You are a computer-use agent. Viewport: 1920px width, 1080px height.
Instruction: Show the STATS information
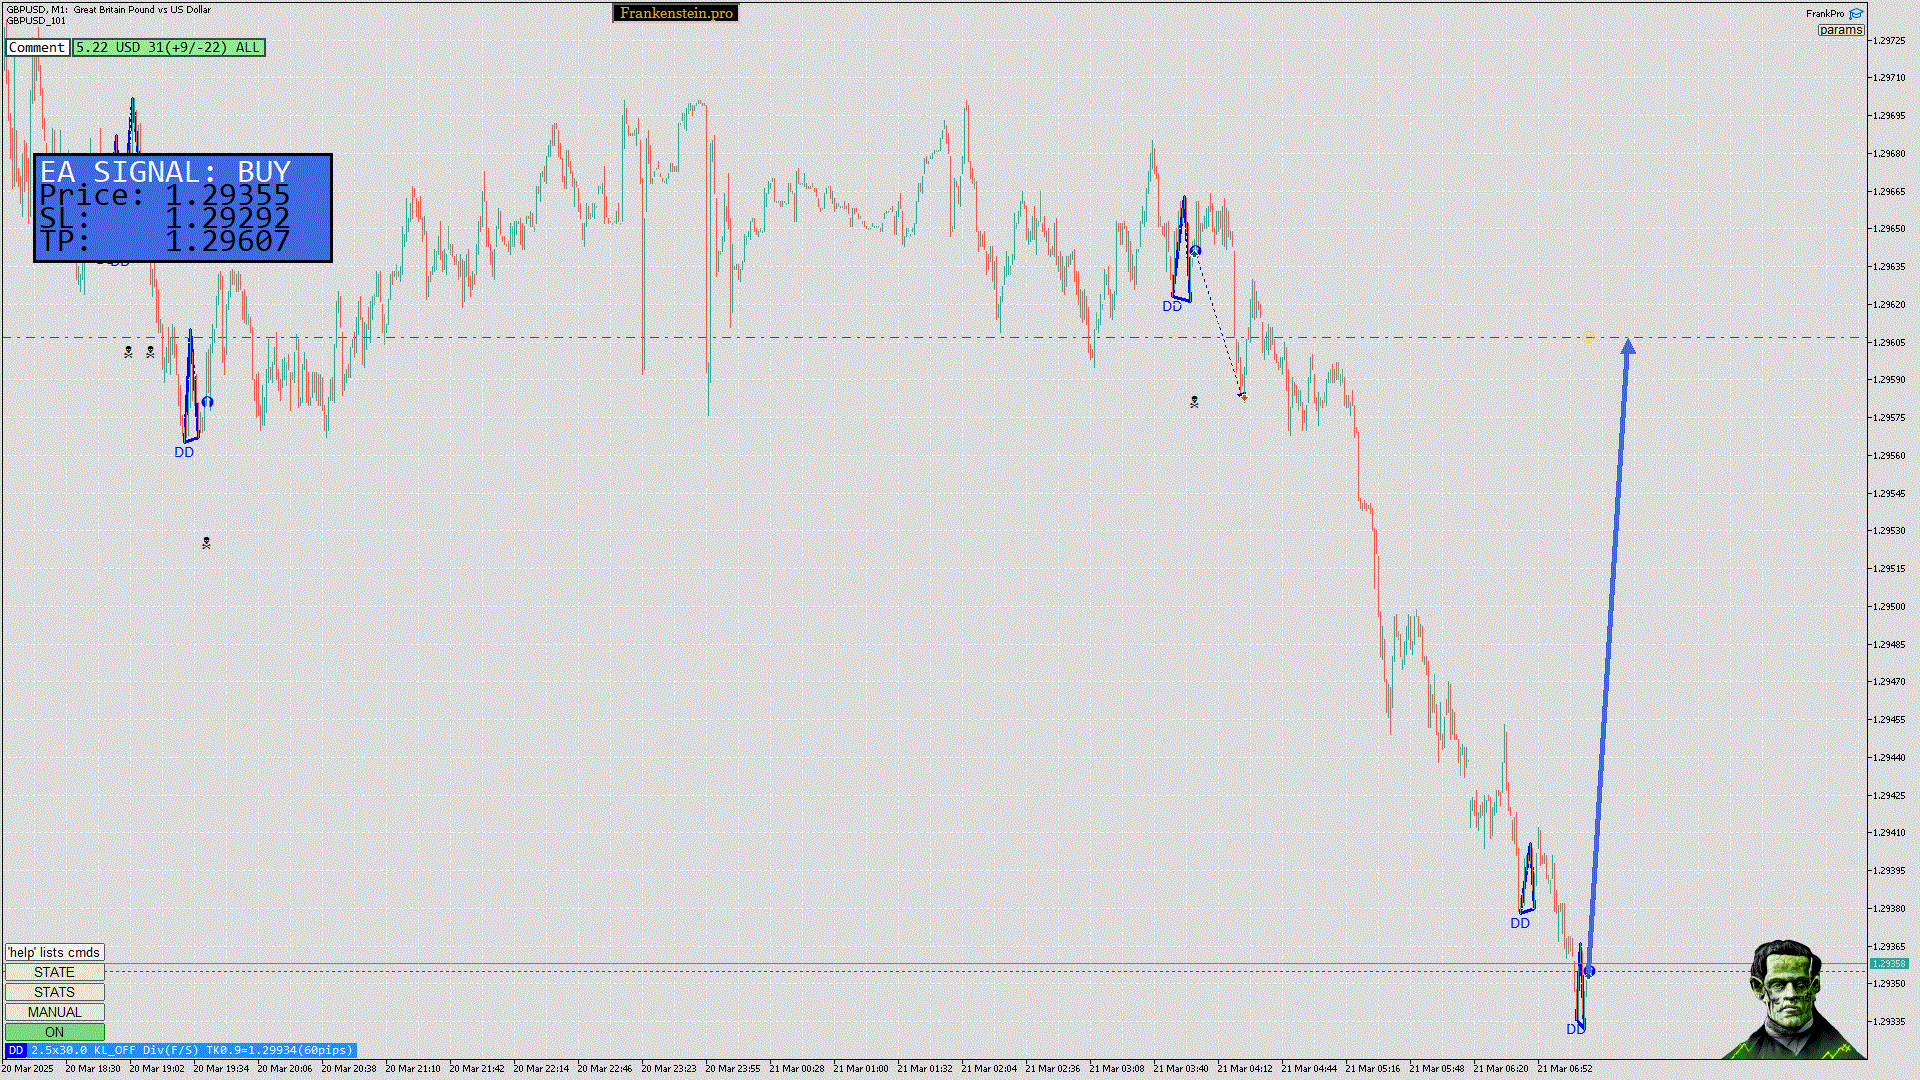[54, 992]
